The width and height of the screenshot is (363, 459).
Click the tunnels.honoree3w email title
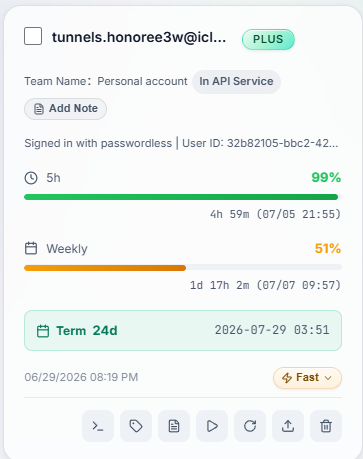click(139, 37)
